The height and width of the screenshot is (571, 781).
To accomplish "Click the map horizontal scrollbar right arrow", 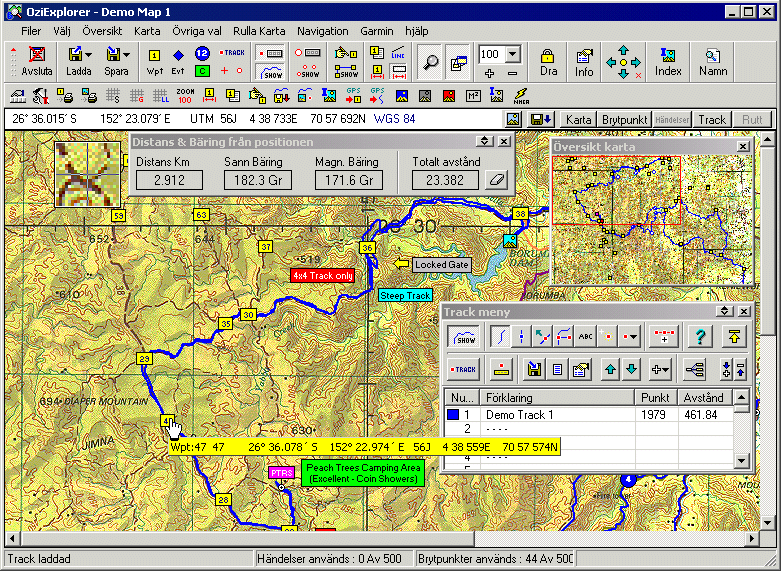I will coord(752,538).
